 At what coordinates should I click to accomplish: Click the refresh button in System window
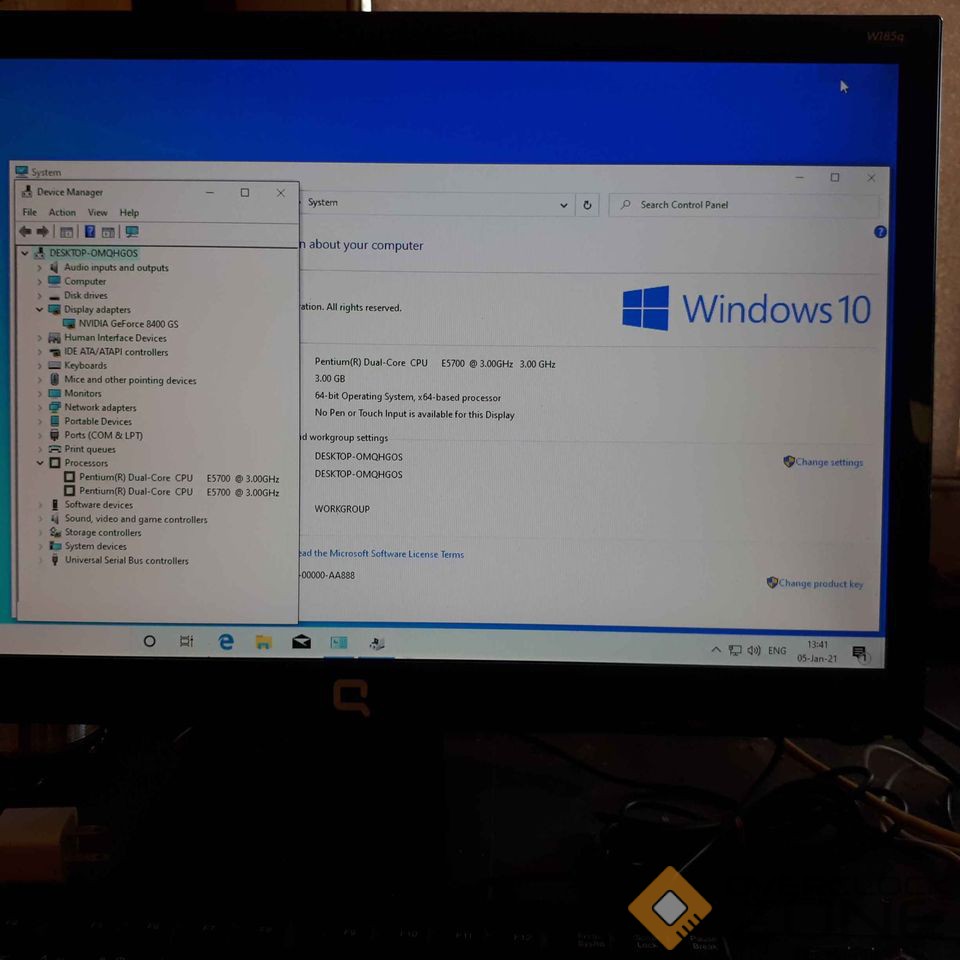(587, 205)
